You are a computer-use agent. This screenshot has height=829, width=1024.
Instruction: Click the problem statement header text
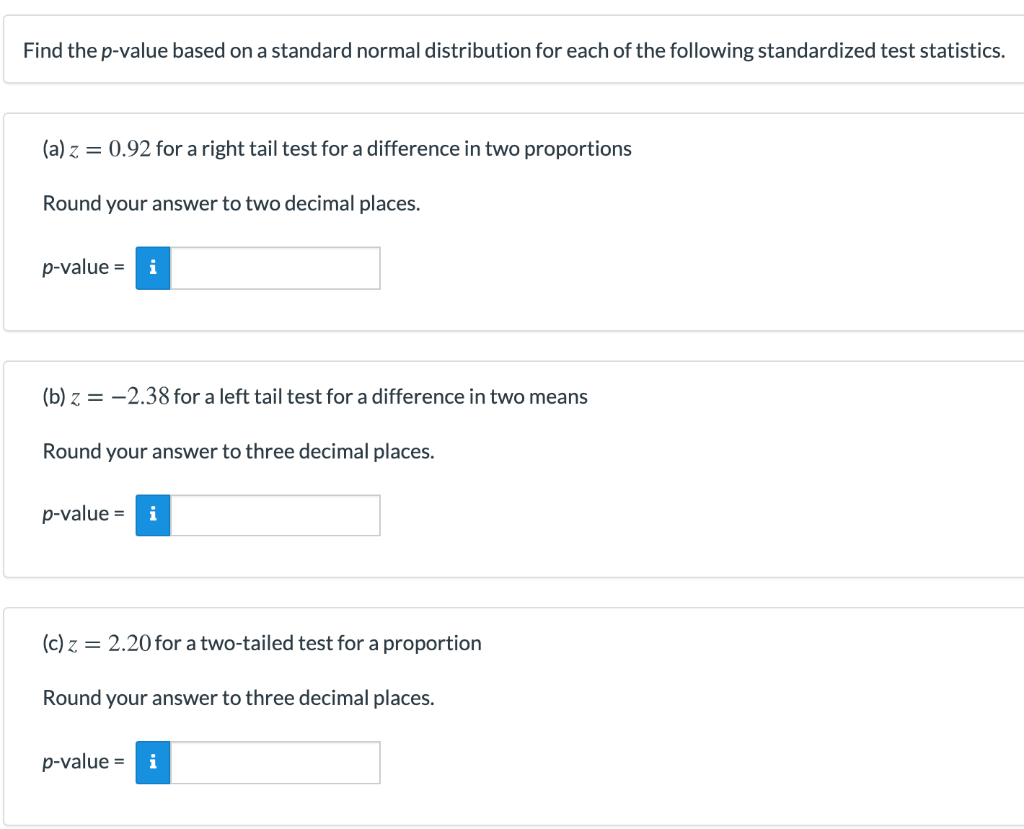pos(512,50)
